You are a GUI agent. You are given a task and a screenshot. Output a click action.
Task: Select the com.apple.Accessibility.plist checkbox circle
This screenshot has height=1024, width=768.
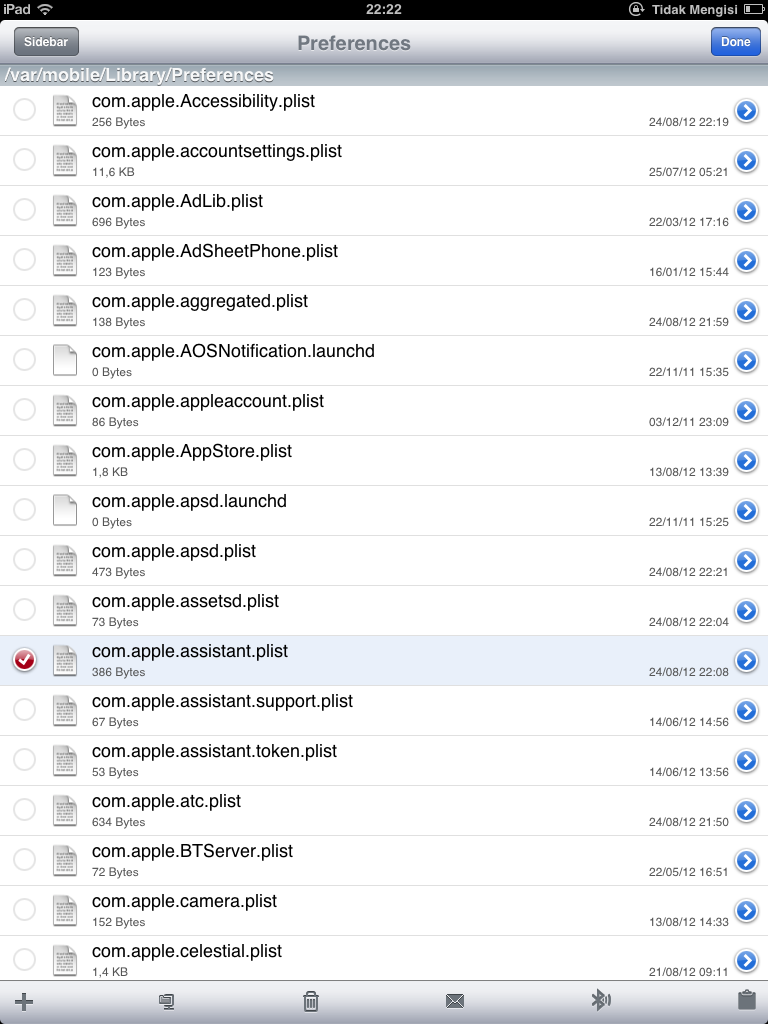24,110
